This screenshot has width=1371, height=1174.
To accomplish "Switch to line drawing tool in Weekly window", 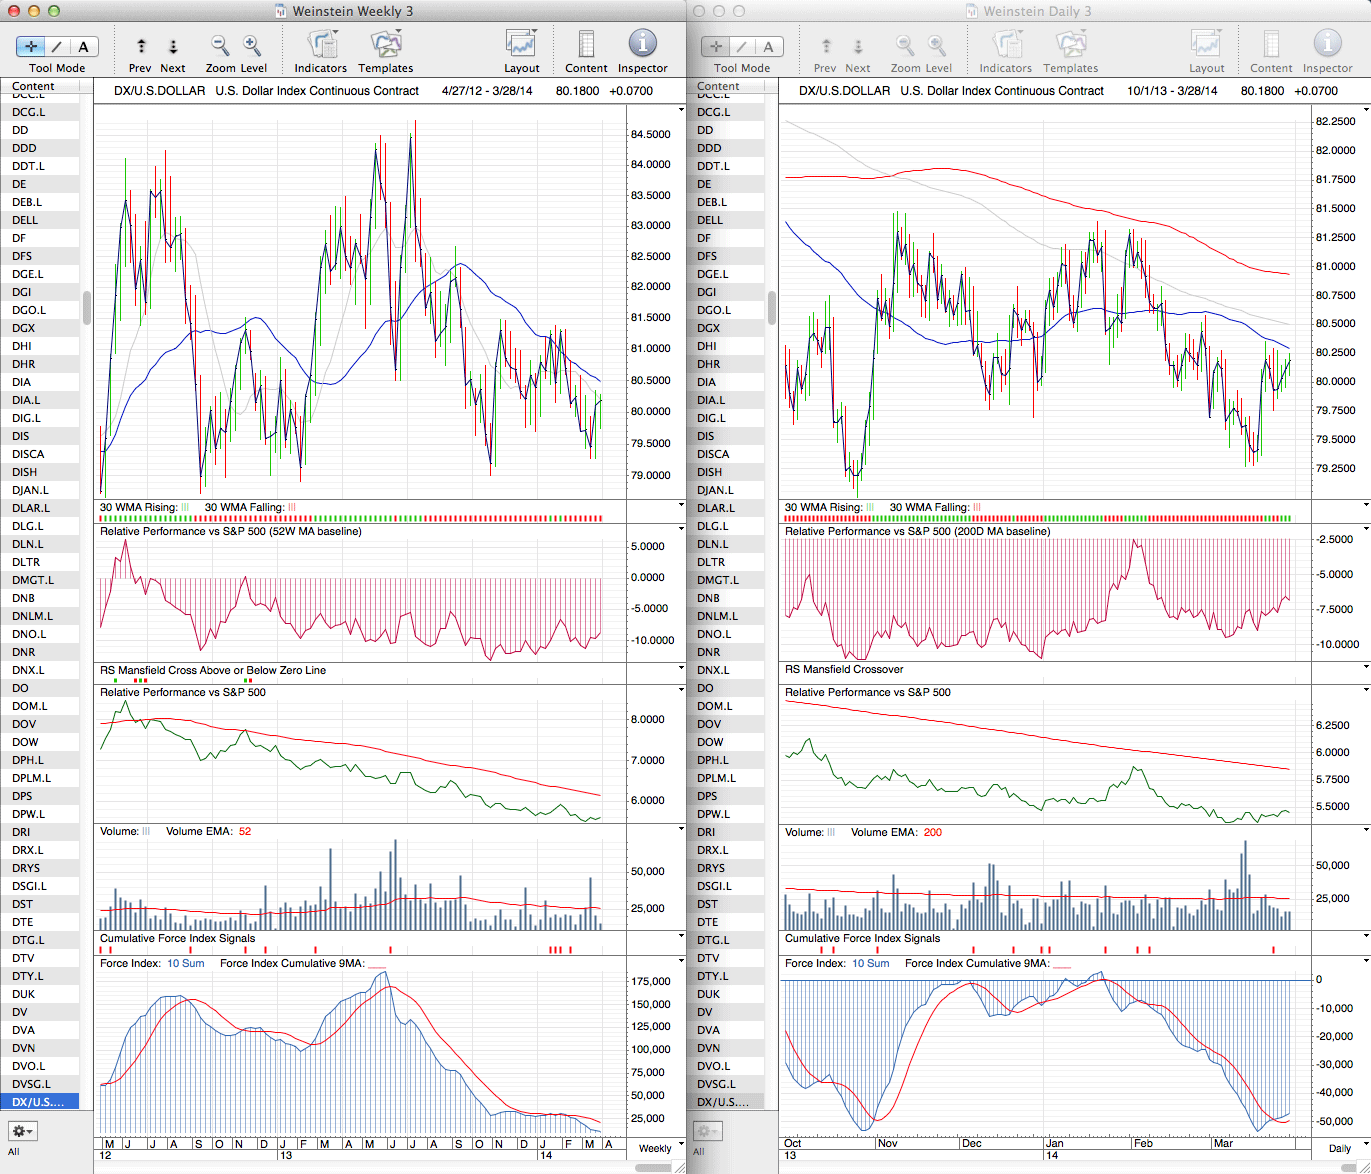I will point(57,47).
